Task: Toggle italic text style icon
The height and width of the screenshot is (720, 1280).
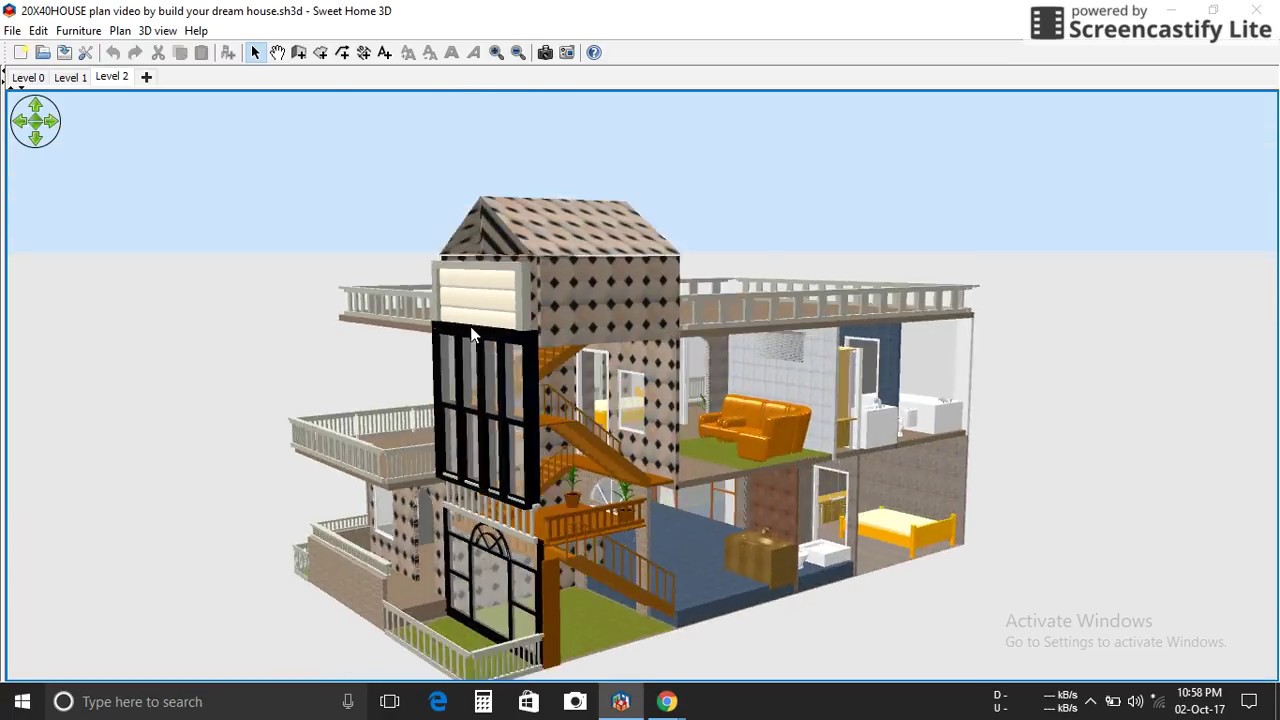Action: coord(473,52)
